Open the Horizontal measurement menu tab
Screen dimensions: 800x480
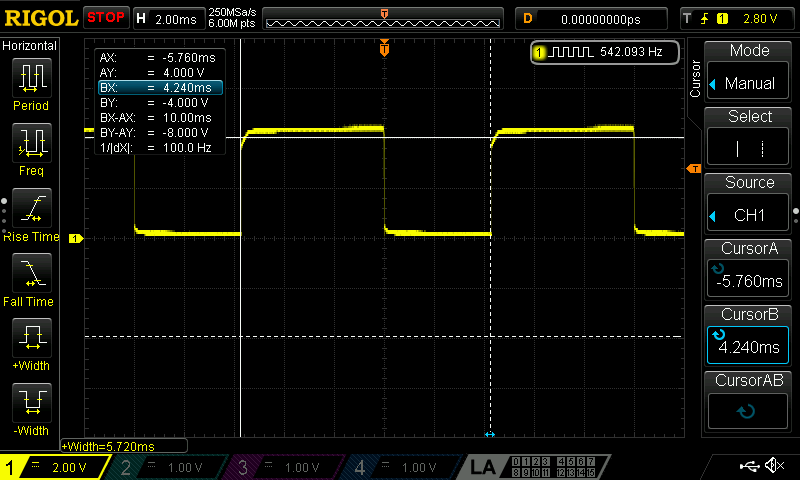click(x=30, y=46)
